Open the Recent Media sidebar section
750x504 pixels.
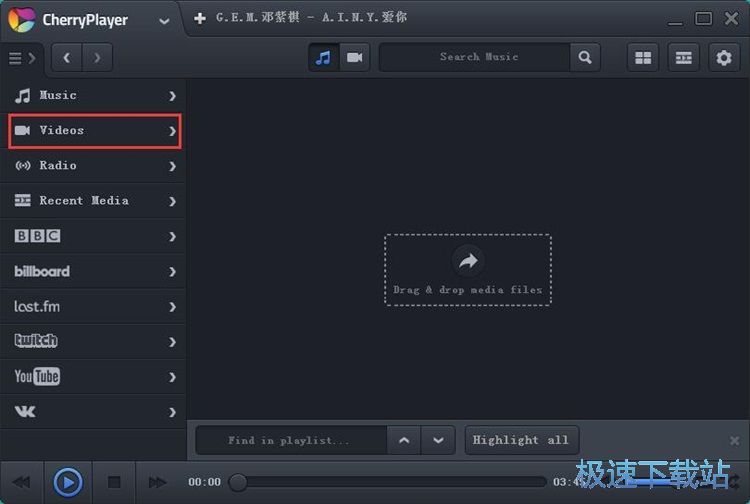coord(93,201)
